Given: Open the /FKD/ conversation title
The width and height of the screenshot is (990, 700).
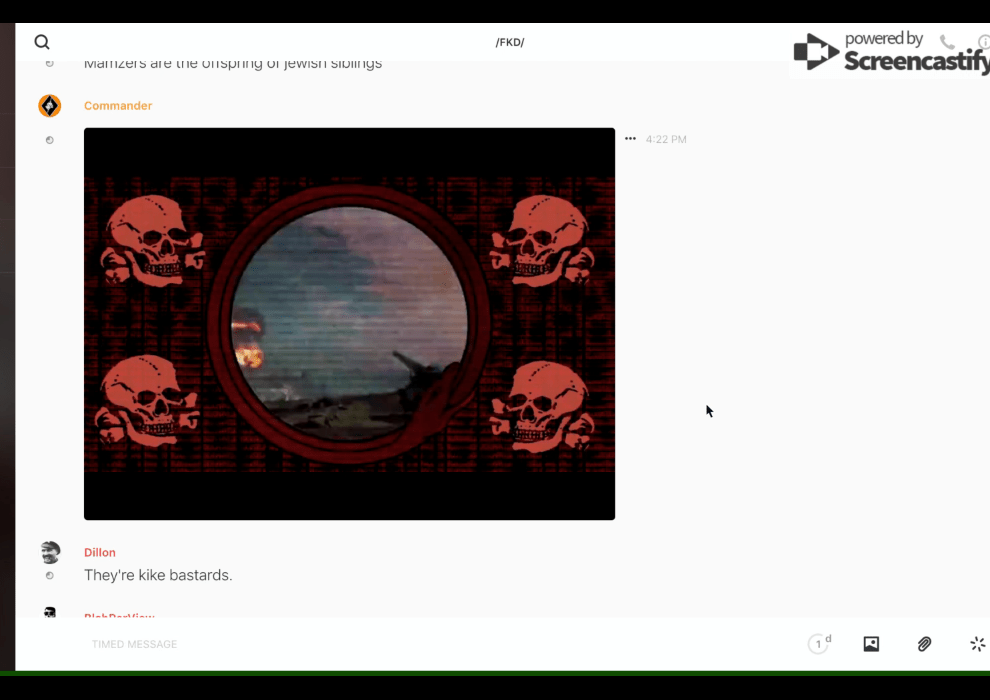Looking at the screenshot, I should coord(510,42).
